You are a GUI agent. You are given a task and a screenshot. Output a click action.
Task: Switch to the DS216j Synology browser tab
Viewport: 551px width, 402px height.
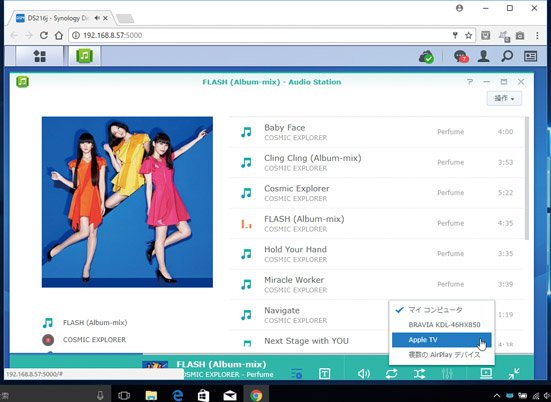(61, 18)
